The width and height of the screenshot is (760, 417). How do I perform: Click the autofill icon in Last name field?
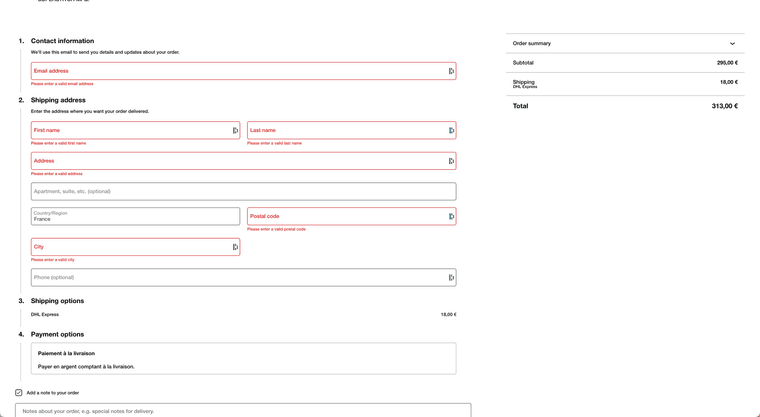pyautogui.click(x=451, y=130)
